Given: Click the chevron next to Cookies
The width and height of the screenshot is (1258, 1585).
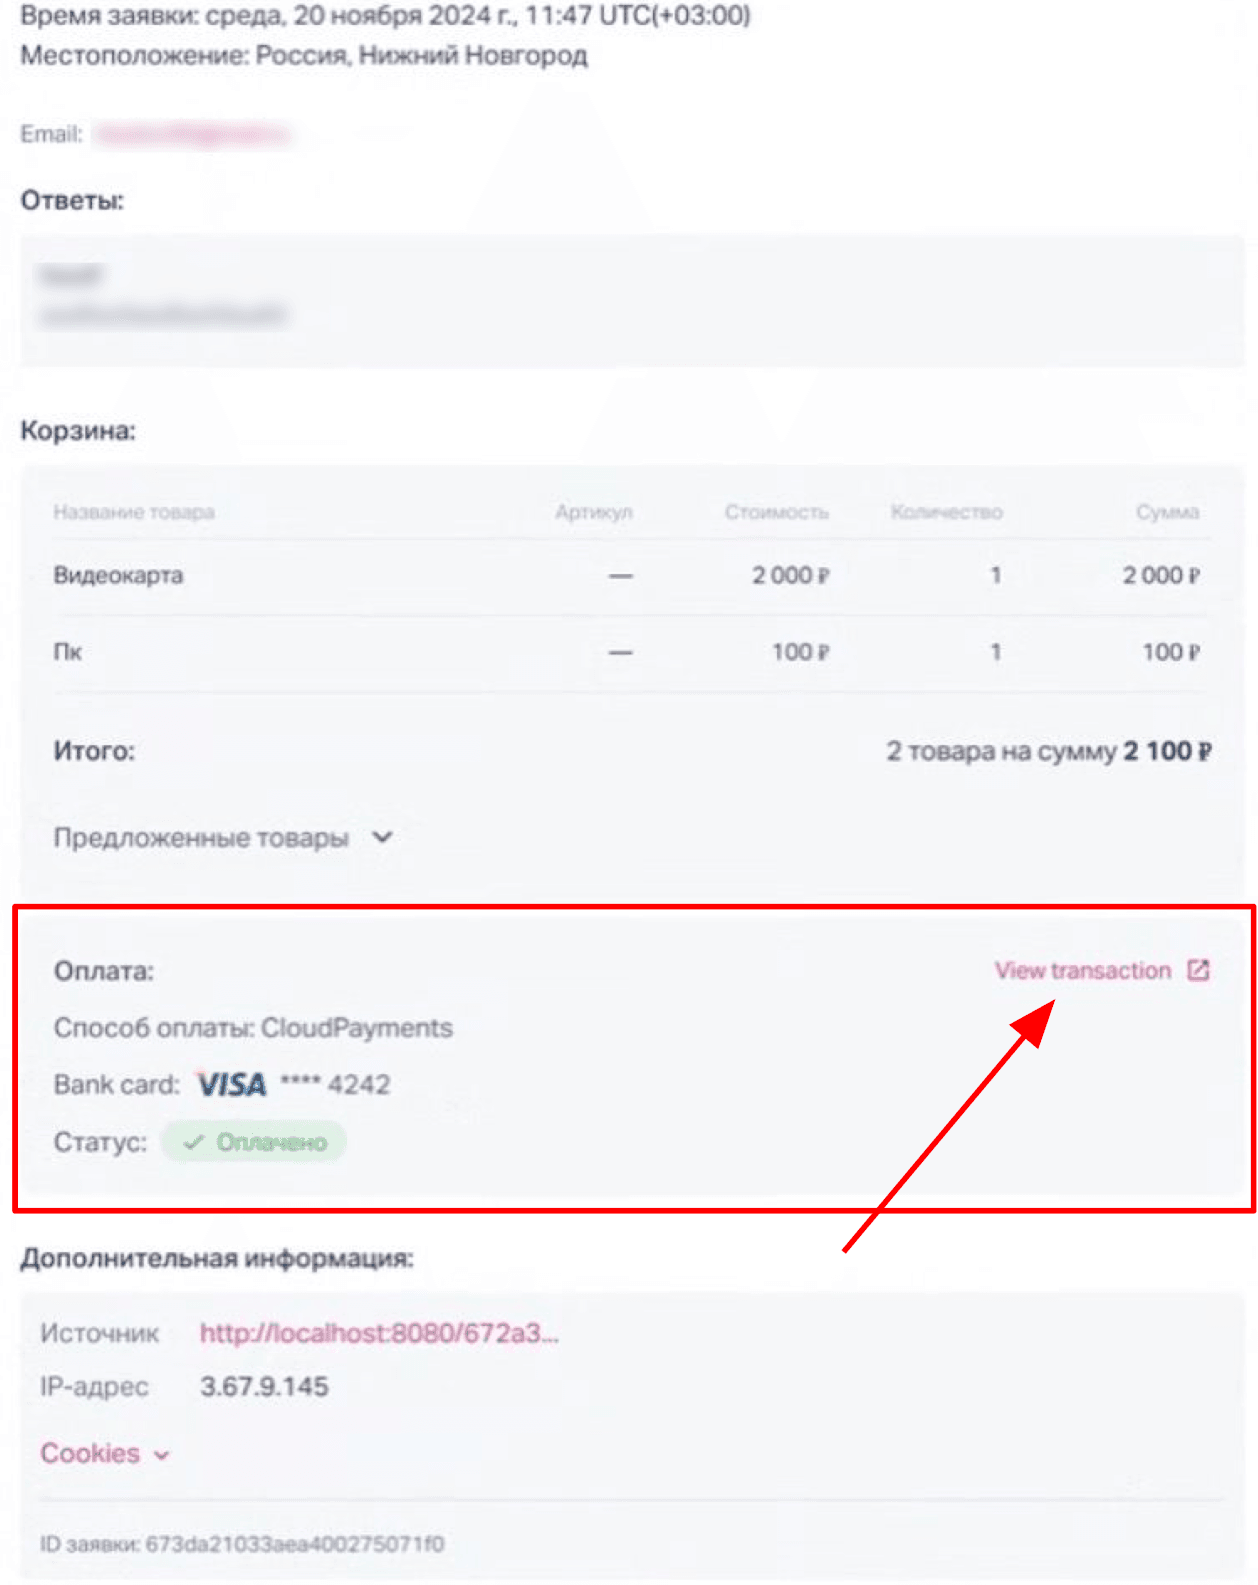Looking at the screenshot, I should coord(161,1455).
